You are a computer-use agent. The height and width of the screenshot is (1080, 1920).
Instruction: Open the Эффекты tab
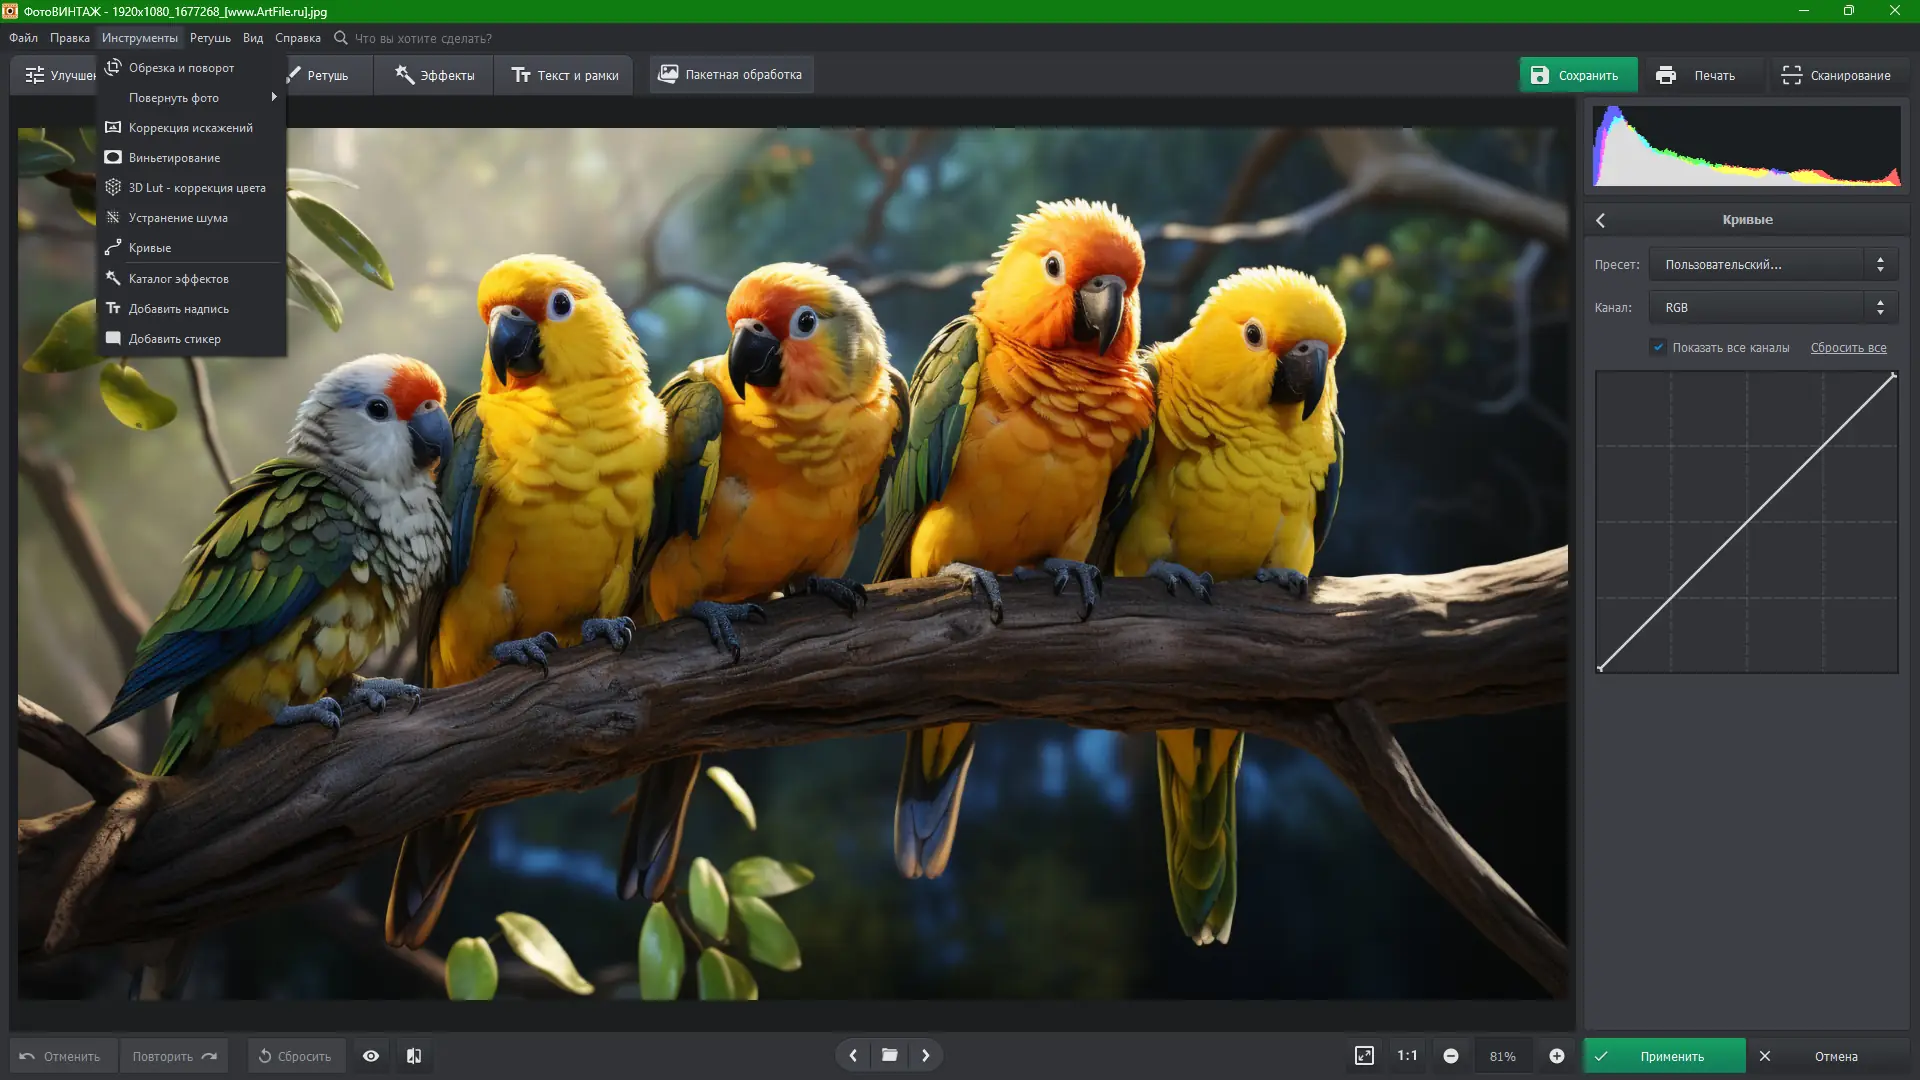434,75
